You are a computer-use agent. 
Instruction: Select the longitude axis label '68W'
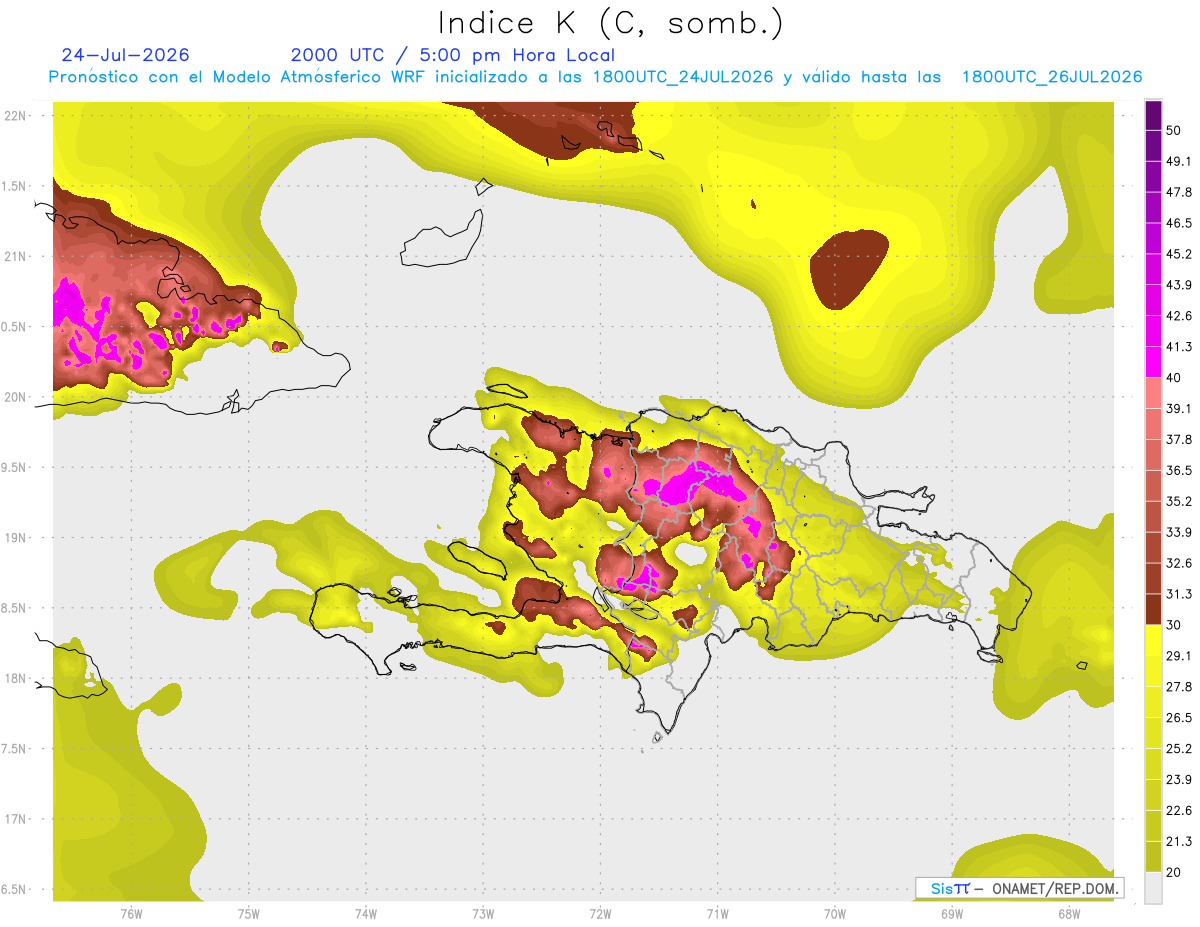1069,913
